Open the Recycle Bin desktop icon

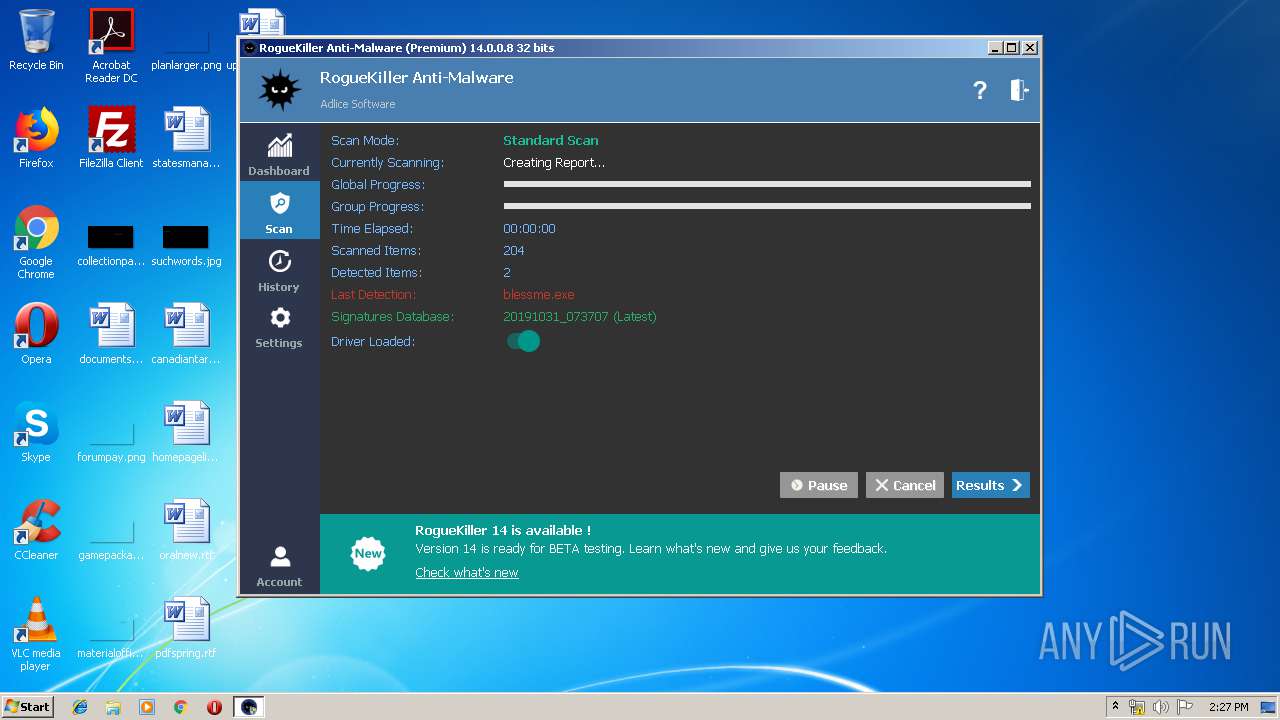36,40
